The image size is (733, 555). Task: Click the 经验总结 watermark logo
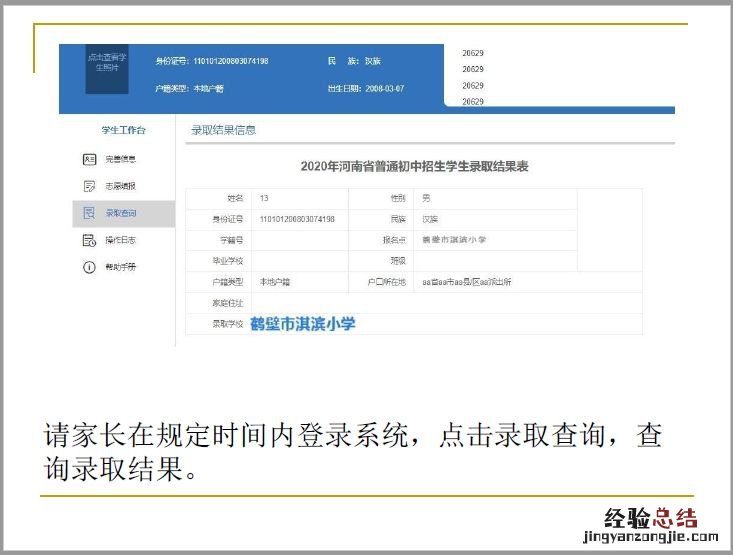(x=650, y=518)
